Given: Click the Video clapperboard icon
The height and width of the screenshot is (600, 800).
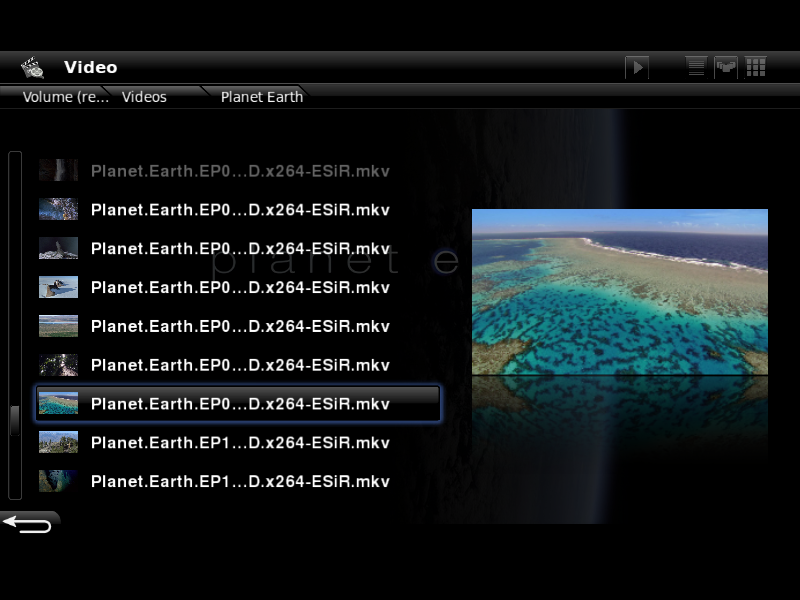Looking at the screenshot, I should [x=32, y=67].
